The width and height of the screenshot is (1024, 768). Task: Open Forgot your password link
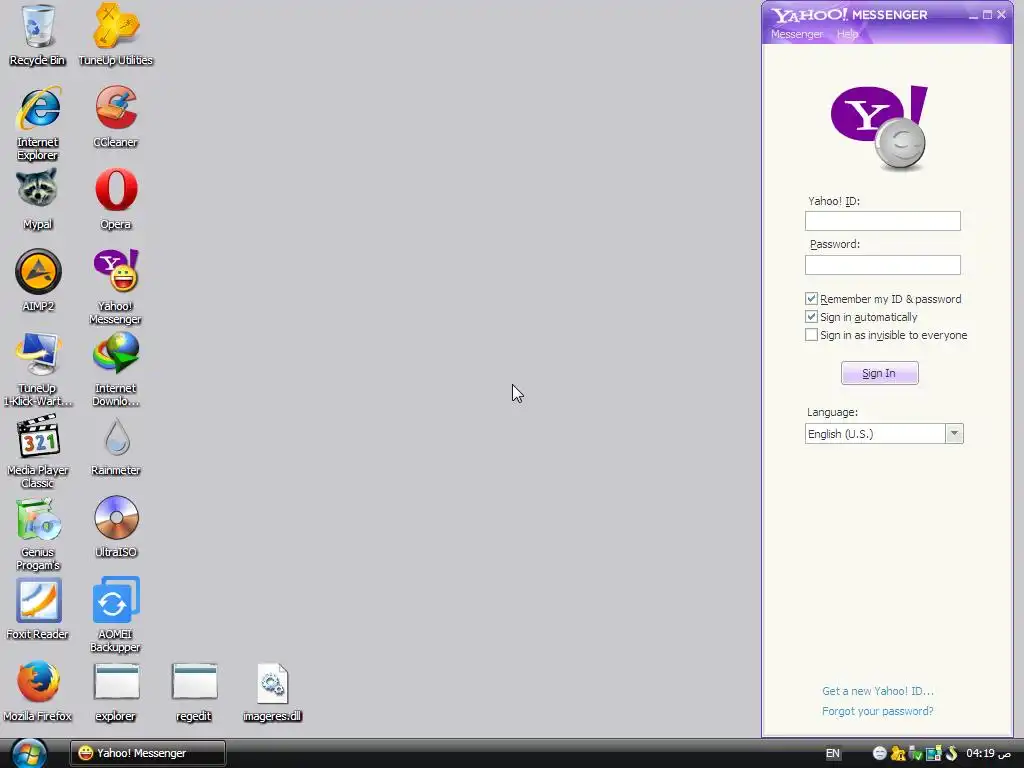pyautogui.click(x=878, y=711)
